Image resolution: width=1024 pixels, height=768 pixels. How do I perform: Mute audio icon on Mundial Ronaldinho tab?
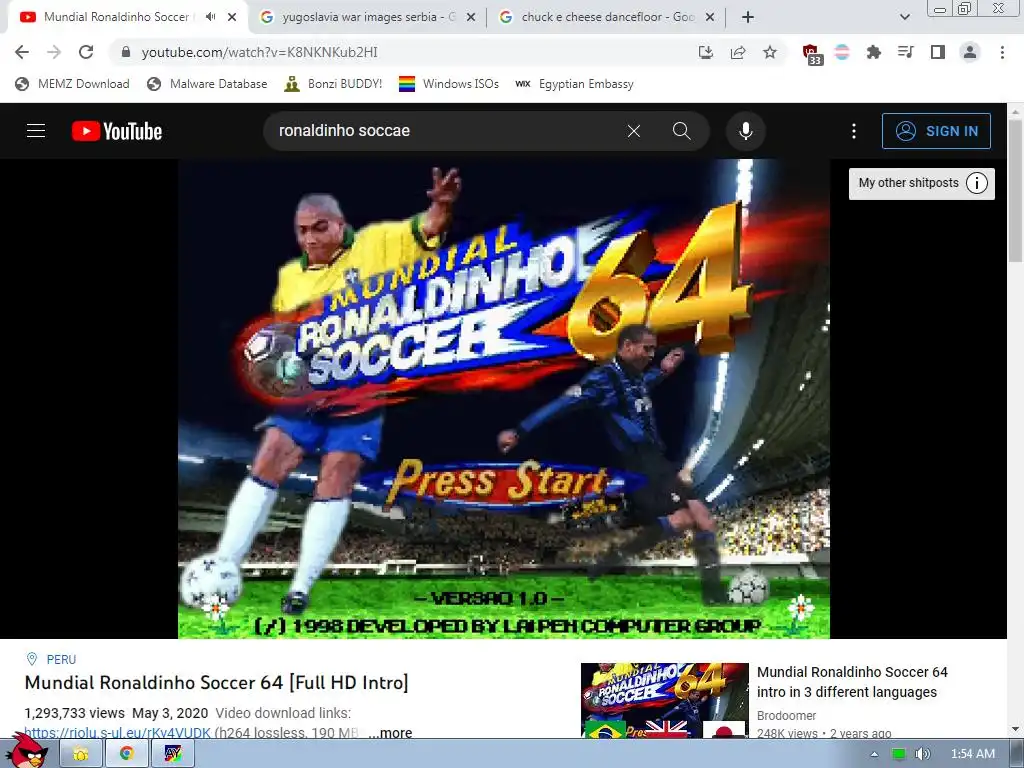tap(210, 17)
